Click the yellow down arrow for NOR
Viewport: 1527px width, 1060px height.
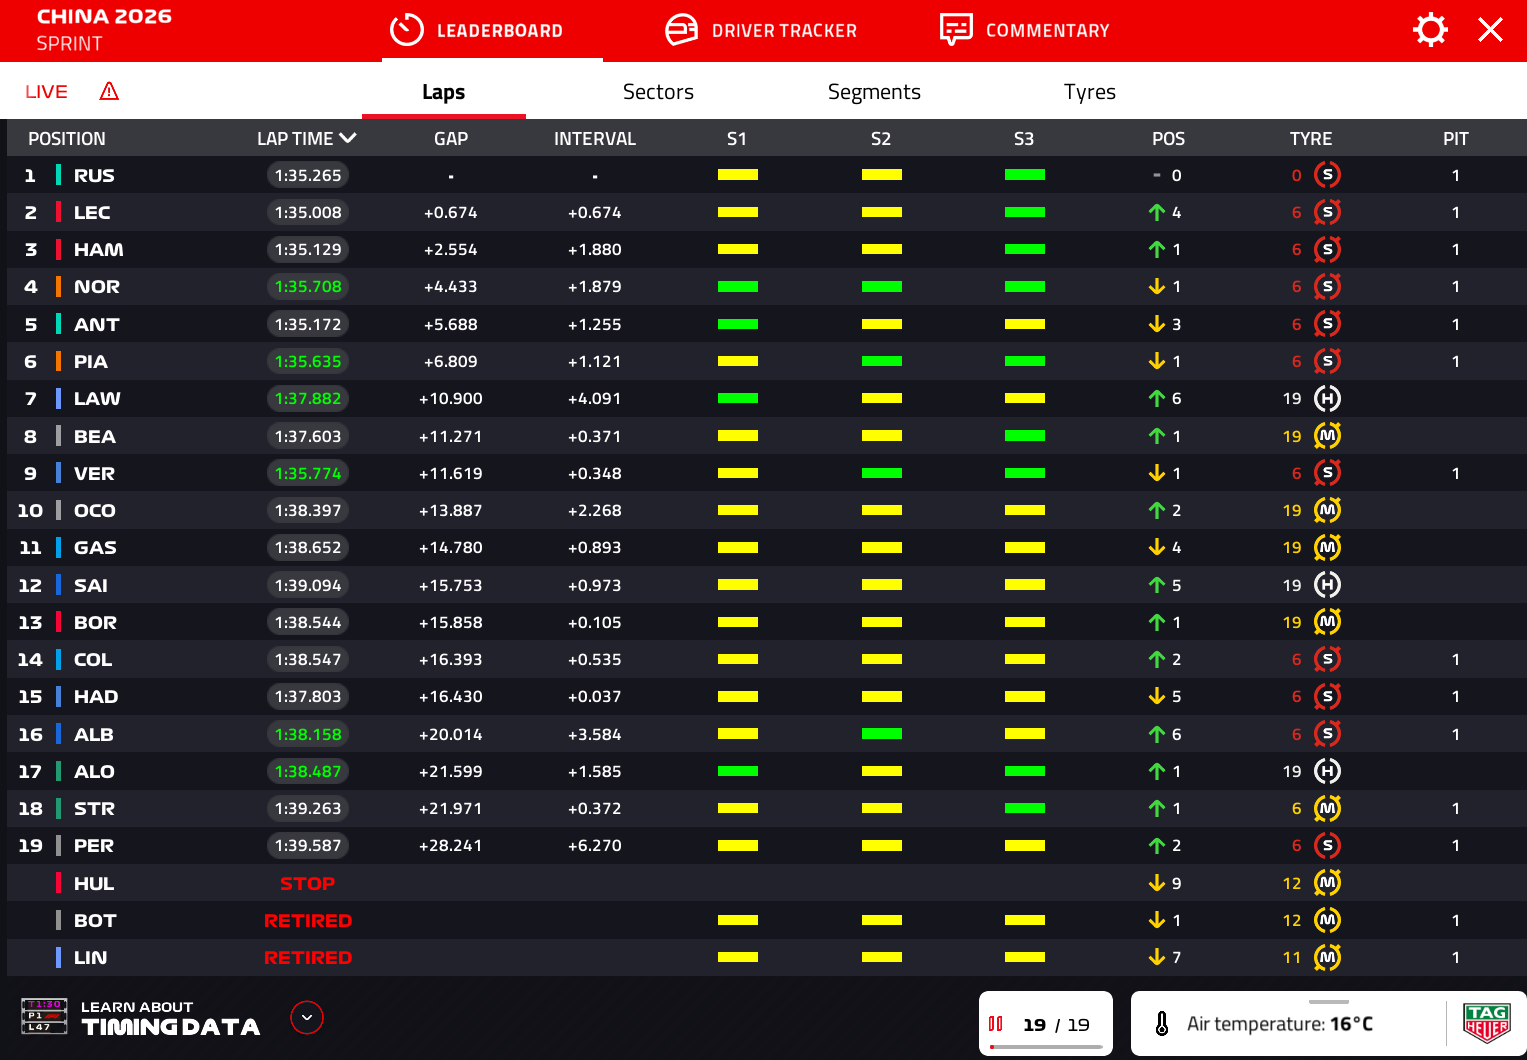coord(1157,286)
